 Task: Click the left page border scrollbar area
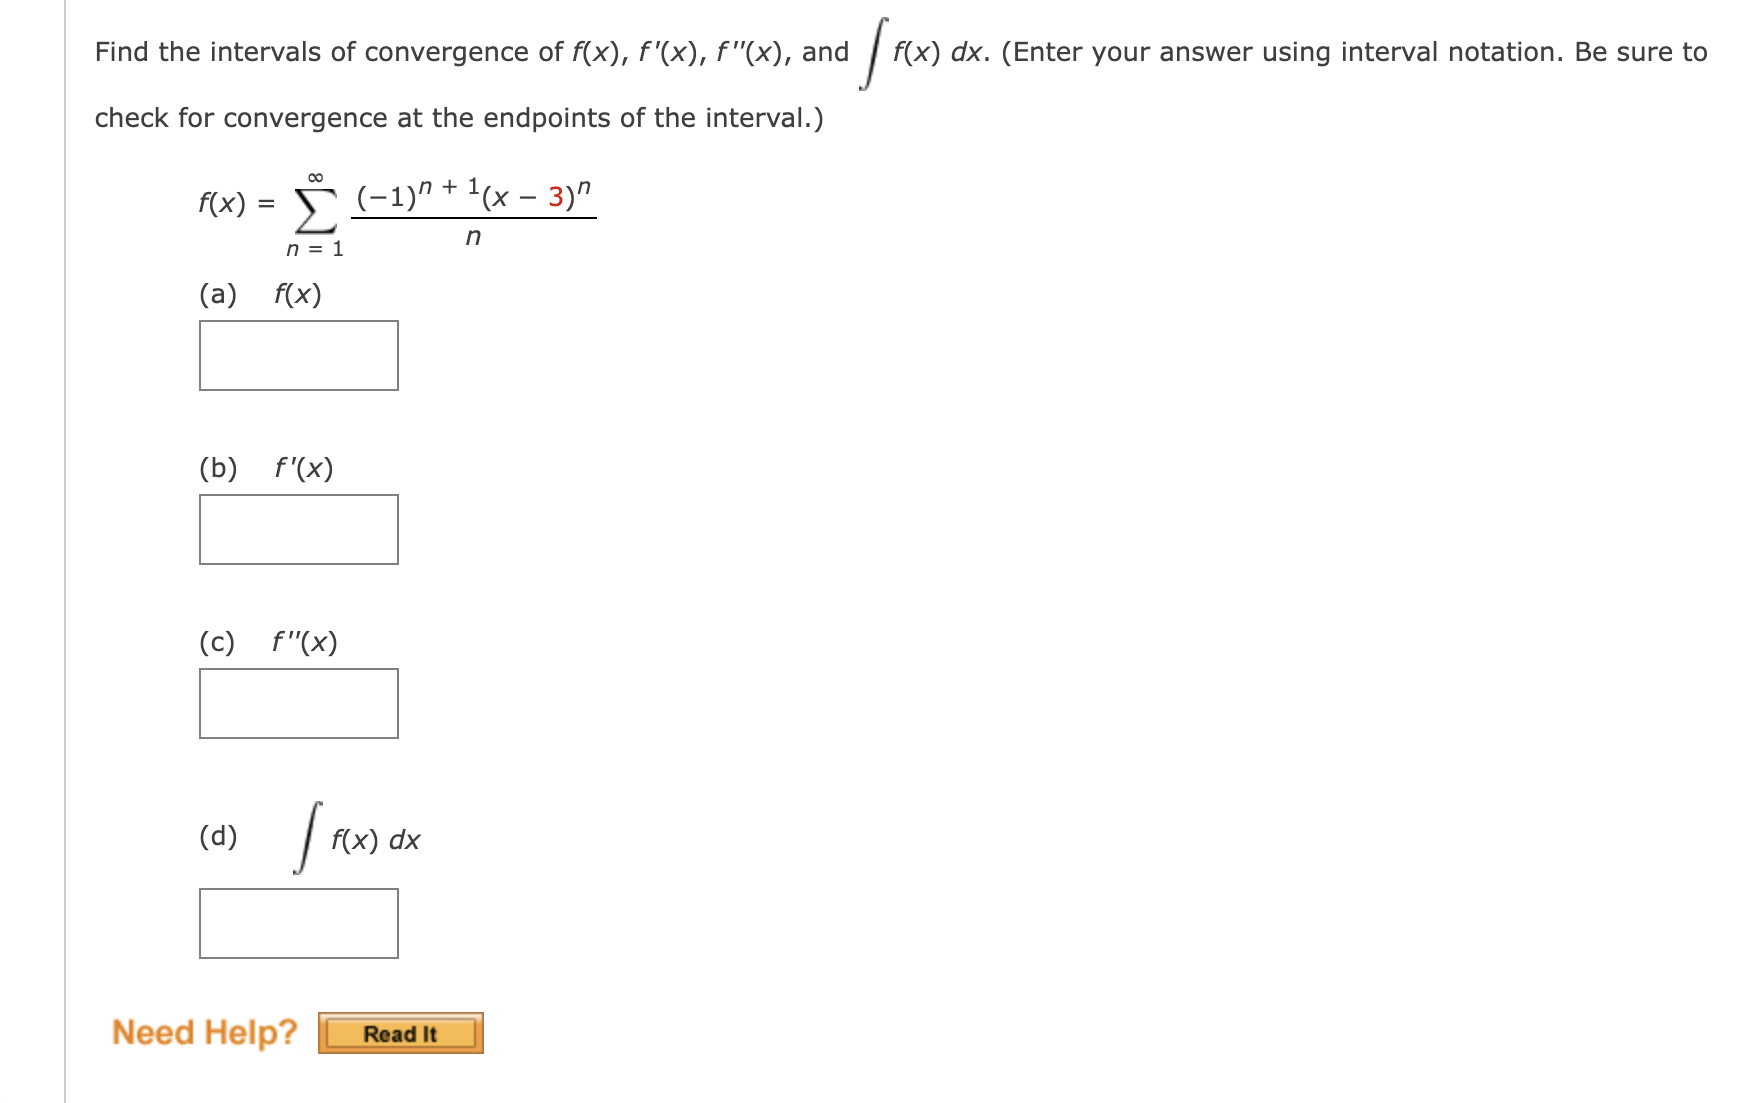[63, 550]
